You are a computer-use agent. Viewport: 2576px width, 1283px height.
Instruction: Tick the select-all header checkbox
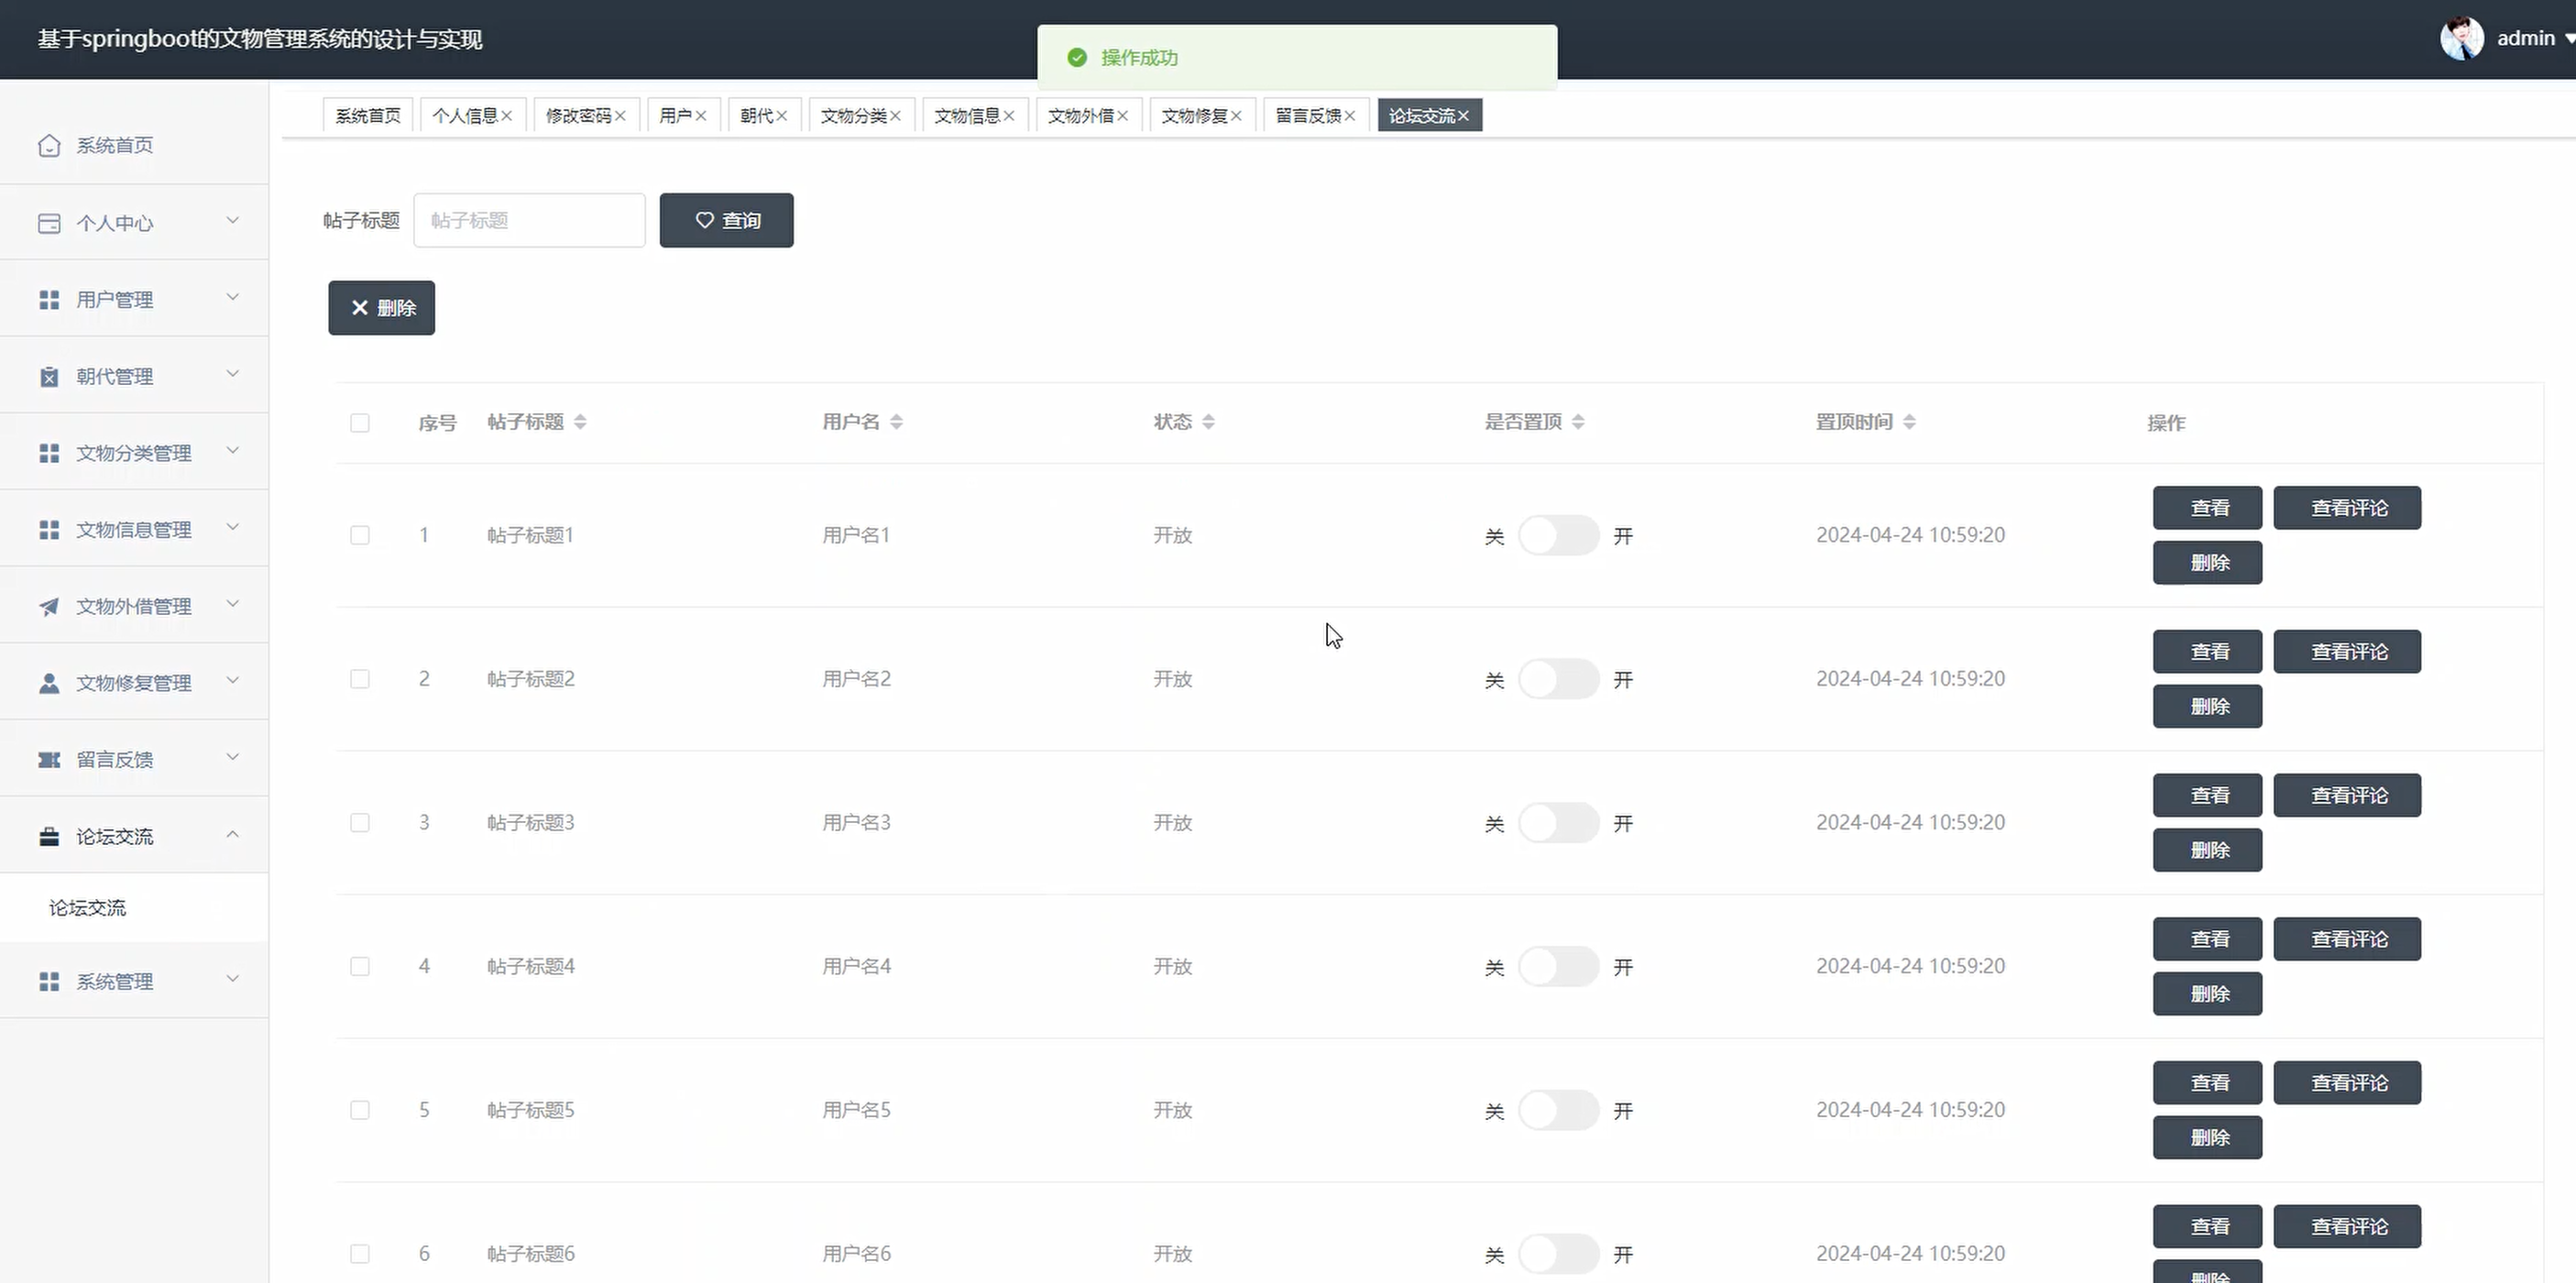click(360, 423)
